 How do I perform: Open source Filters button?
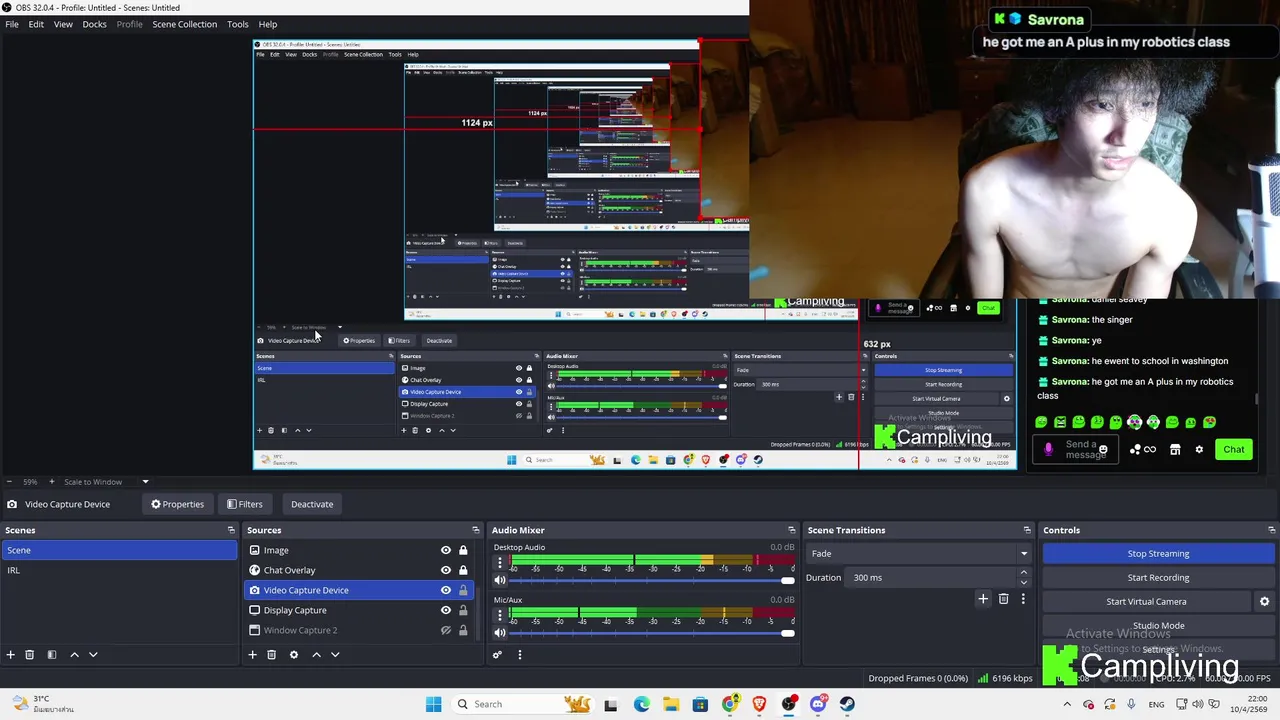point(244,504)
